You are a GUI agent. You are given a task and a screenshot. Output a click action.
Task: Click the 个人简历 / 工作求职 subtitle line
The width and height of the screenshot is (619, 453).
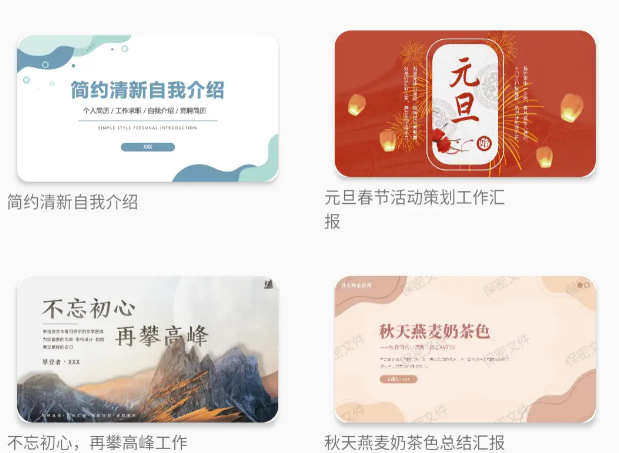click(x=144, y=111)
